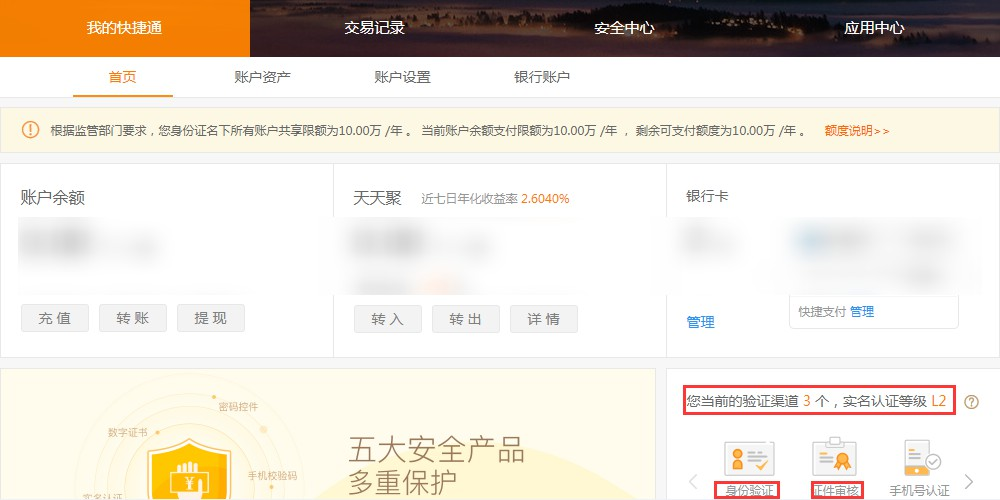The width and height of the screenshot is (1000, 500).
Task: Open the 我的快捷通 main tab
Action: 124,28
